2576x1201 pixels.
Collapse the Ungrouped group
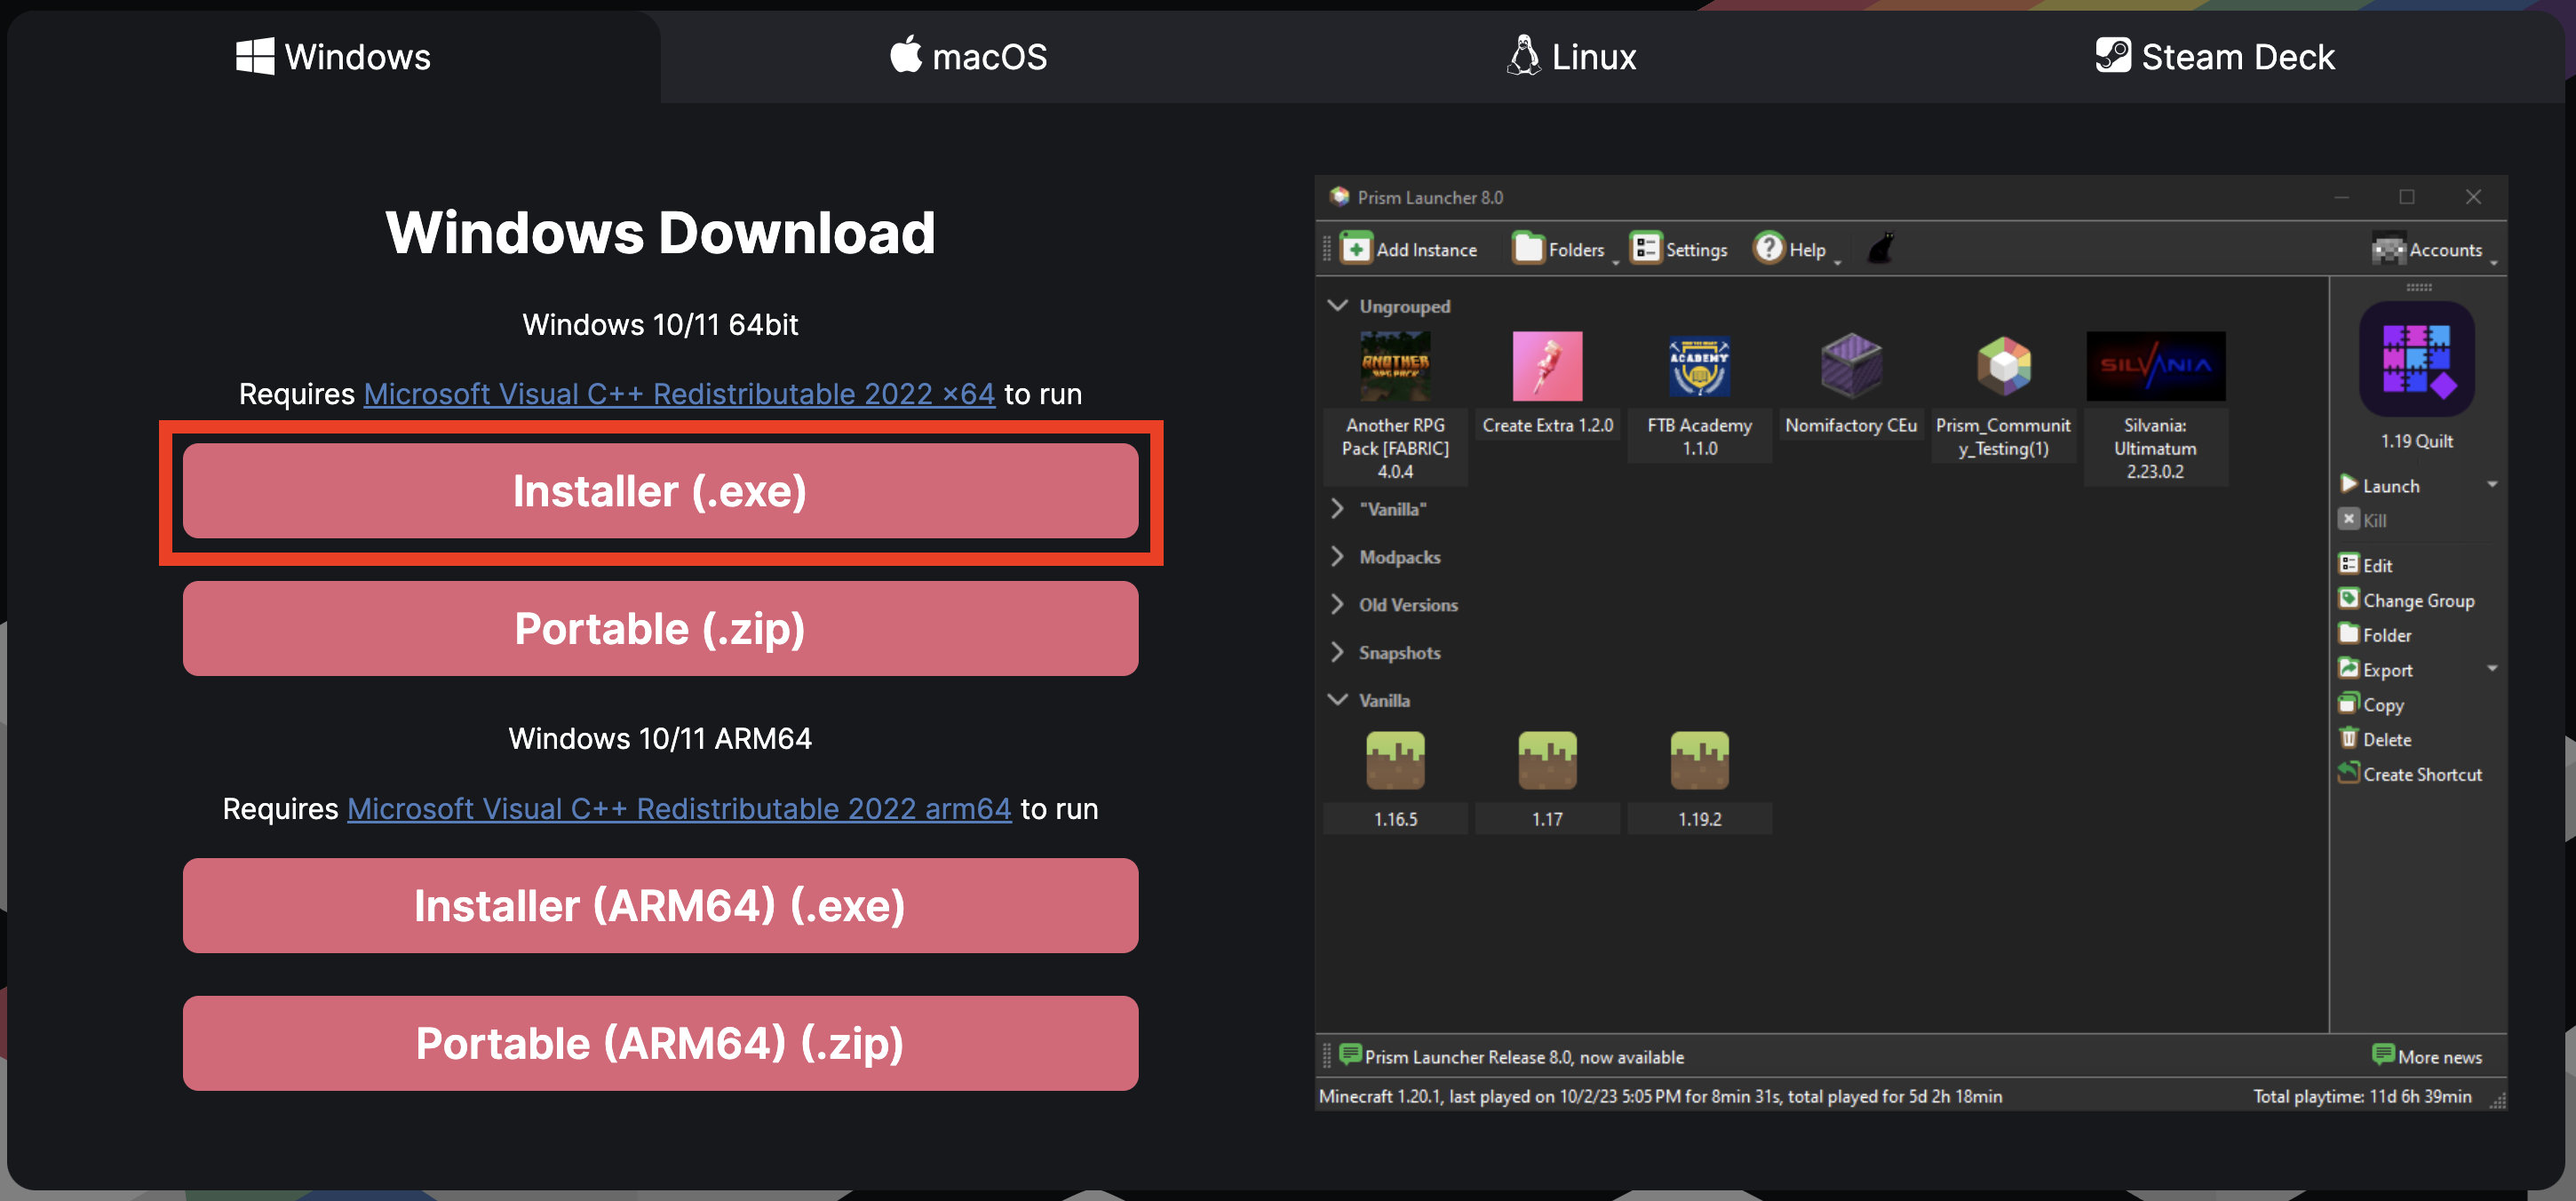pos(1337,305)
